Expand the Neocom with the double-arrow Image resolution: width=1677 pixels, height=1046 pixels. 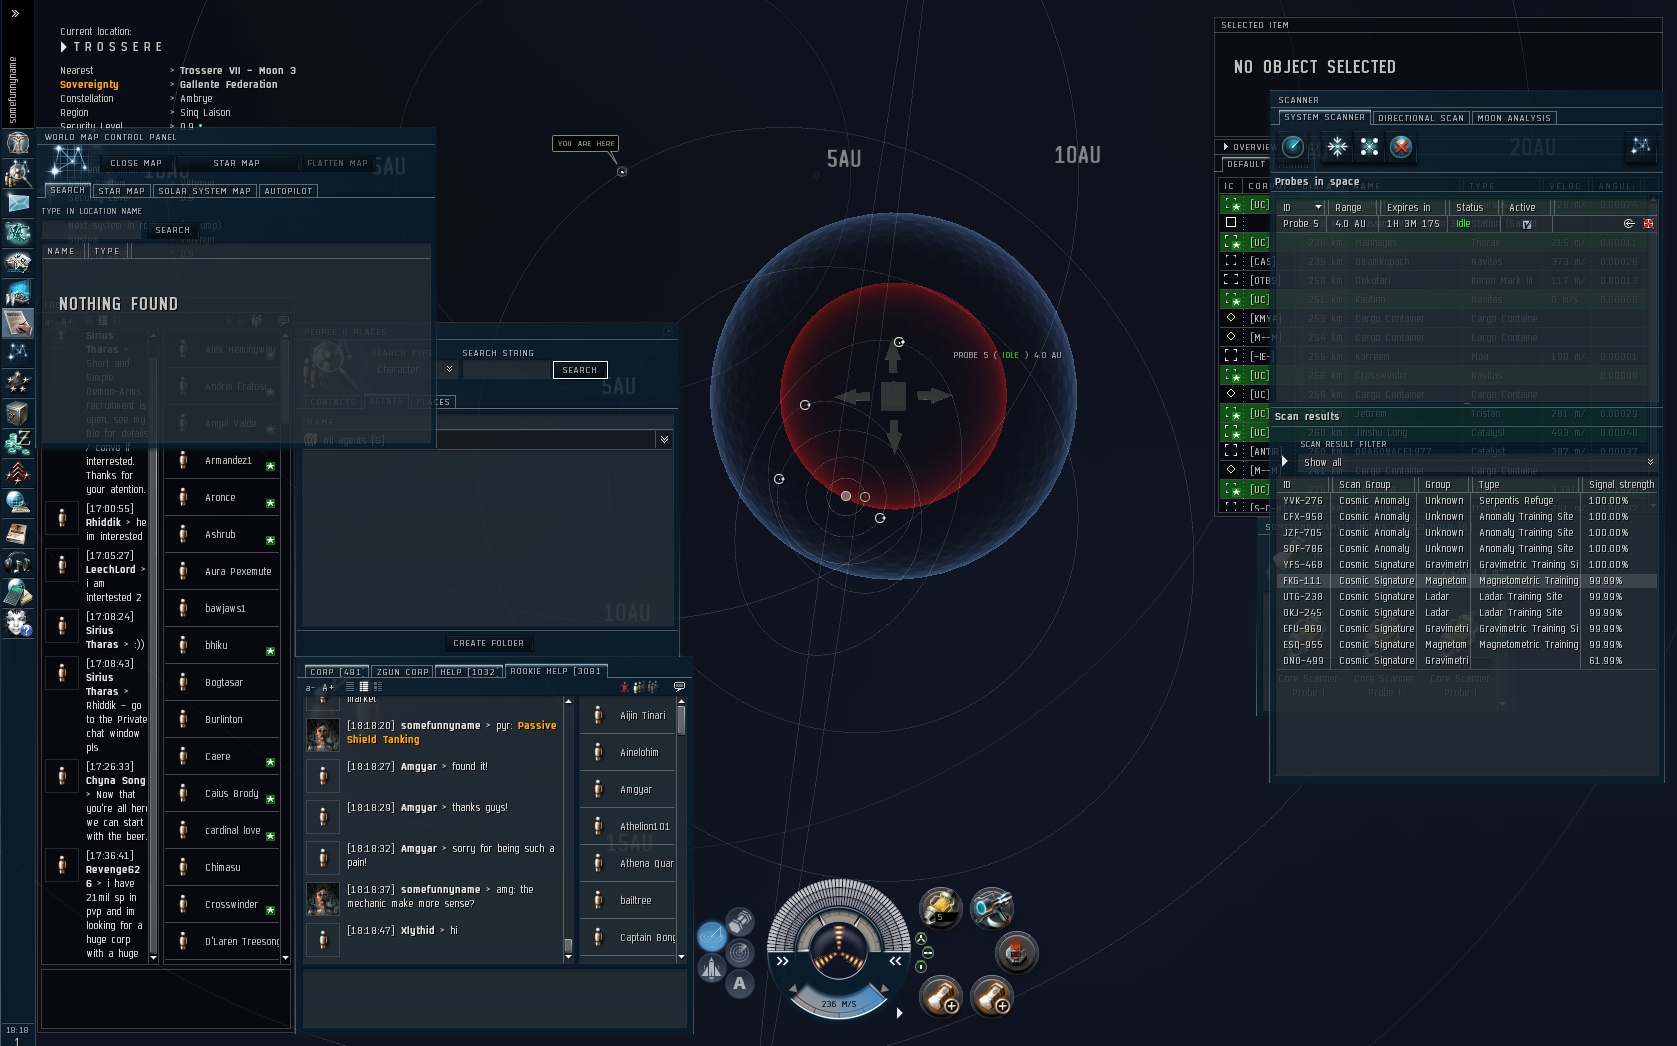coord(15,13)
